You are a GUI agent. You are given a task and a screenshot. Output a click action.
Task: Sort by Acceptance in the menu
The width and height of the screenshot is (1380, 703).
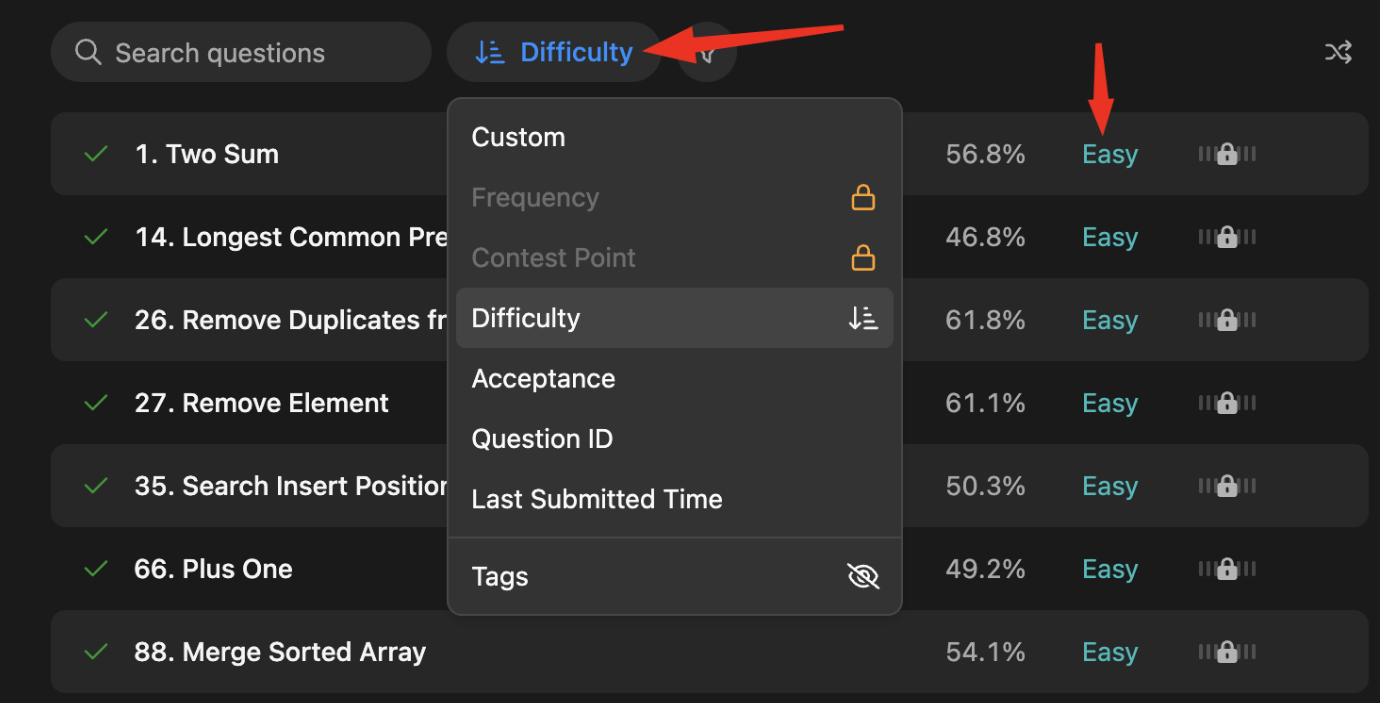coord(543,379)
